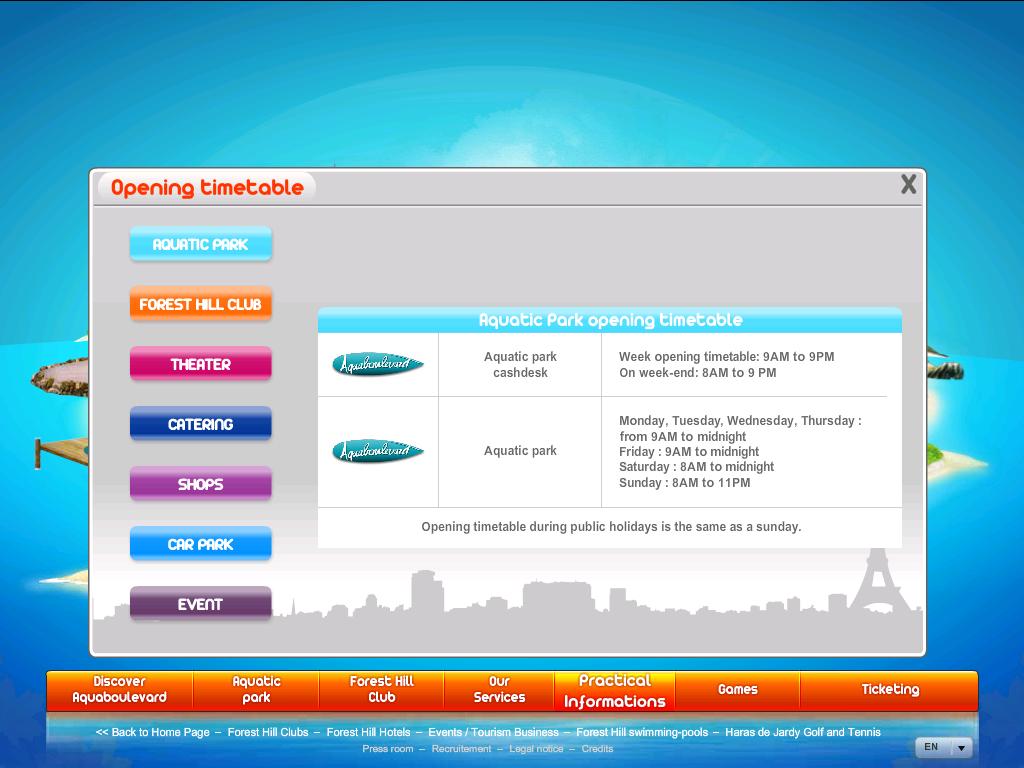Select Practical Informations menu item
Image resolution: width=1024 pixels, height=768 pixels.
tap(614, 690)
